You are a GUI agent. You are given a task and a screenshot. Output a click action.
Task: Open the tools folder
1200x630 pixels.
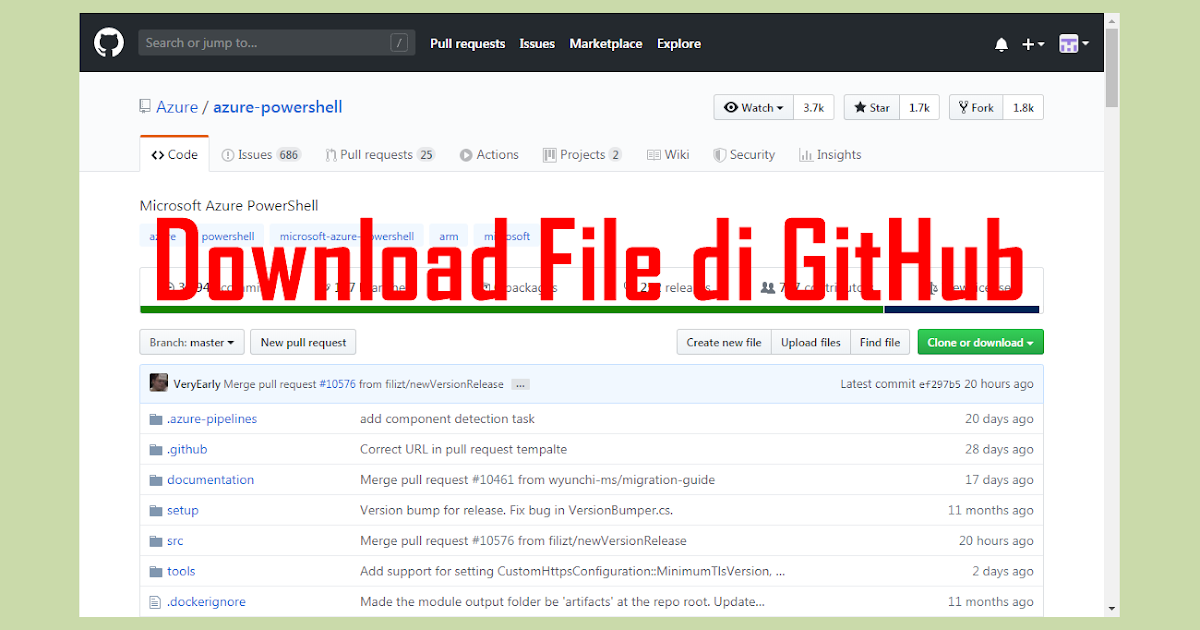click(181, 571)
